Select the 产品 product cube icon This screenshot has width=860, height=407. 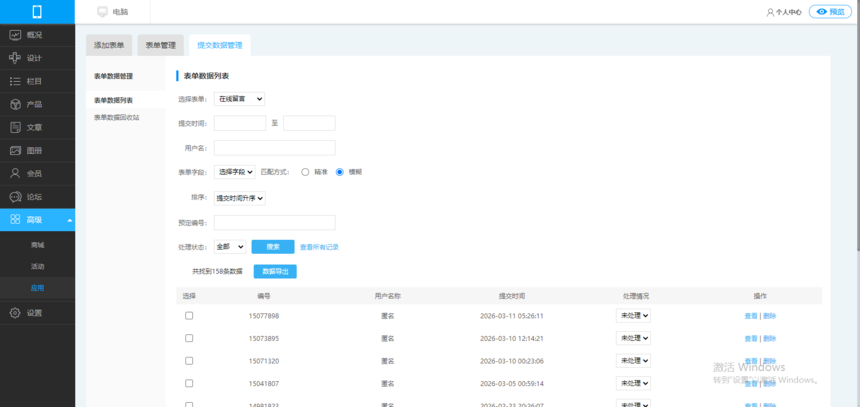15,104
